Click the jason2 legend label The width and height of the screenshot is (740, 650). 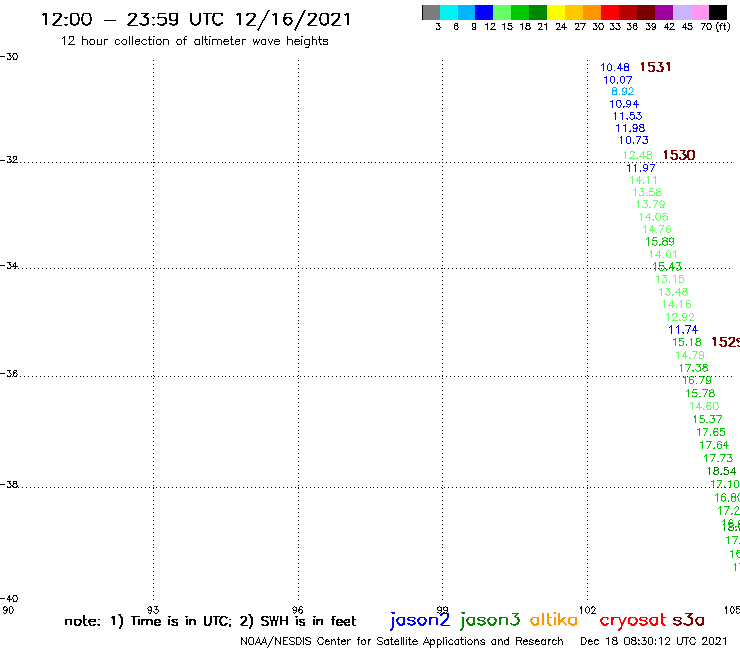(x=420, y=620)
